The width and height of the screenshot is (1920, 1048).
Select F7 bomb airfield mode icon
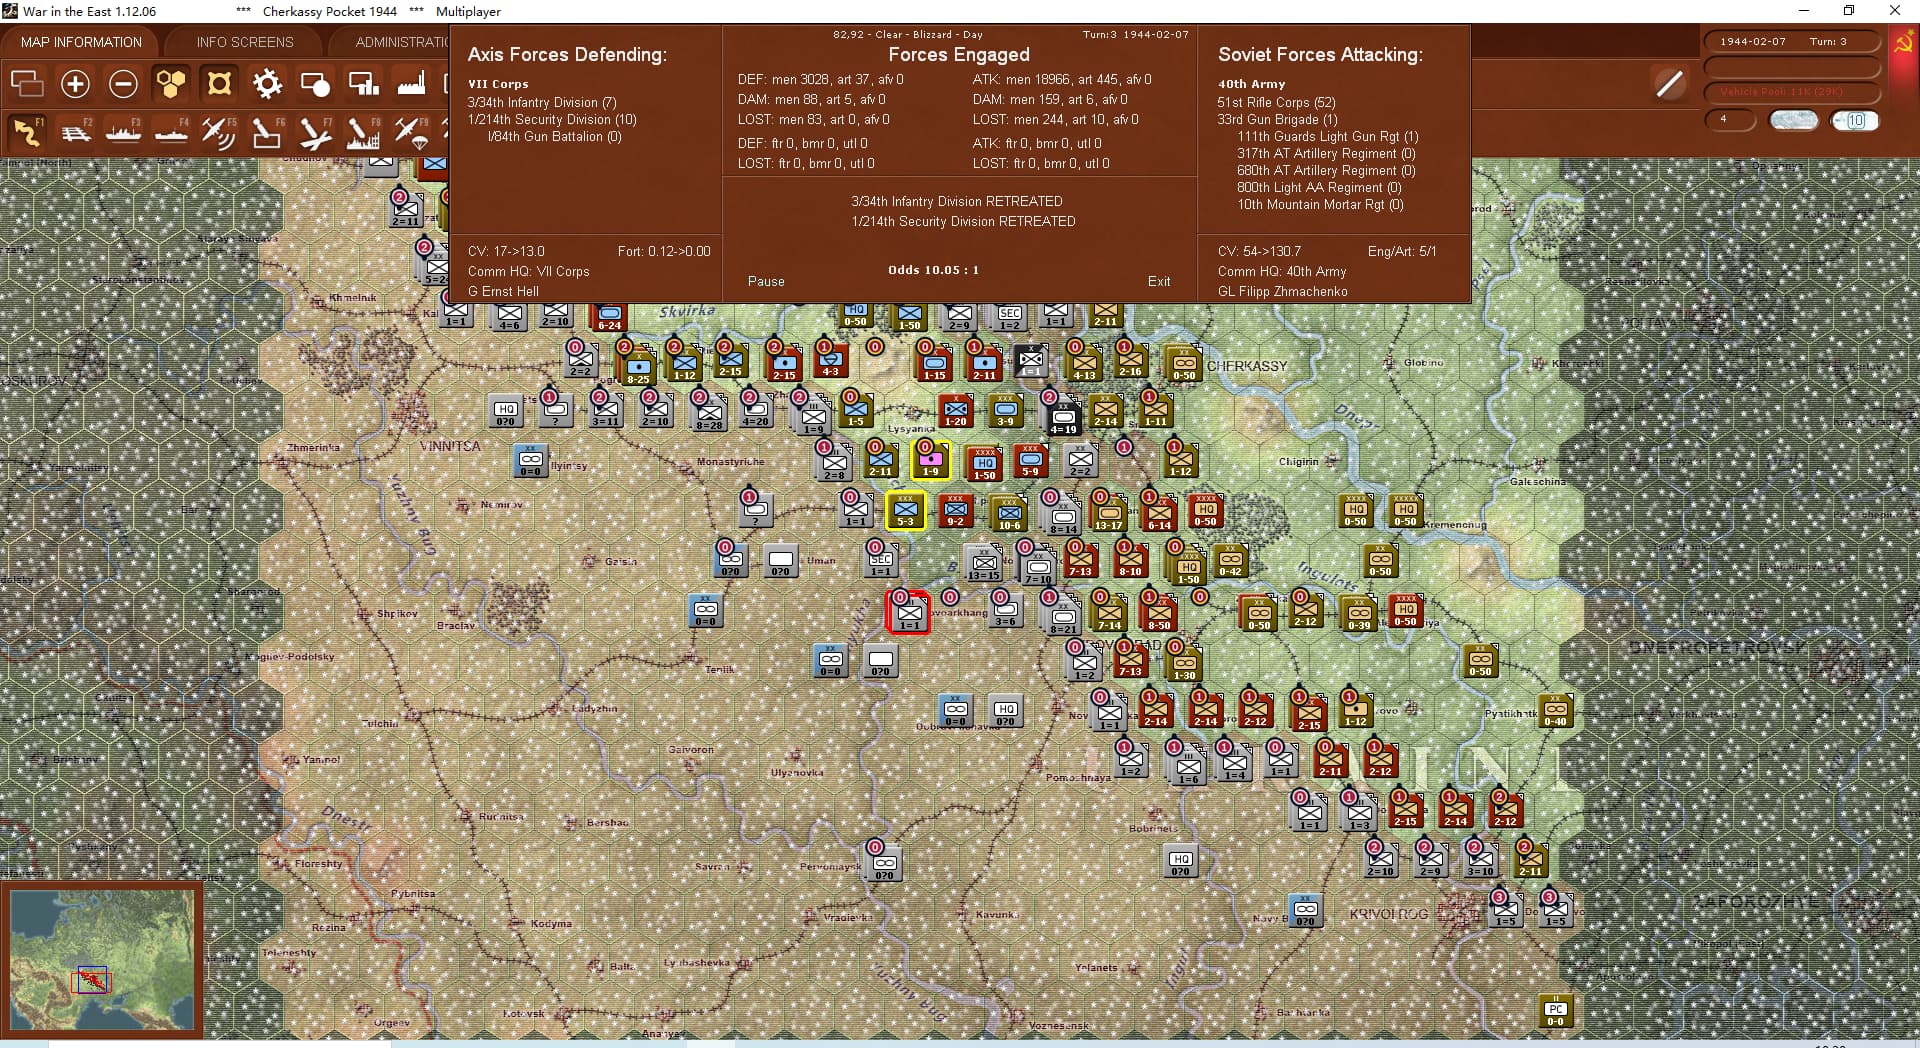click(315, 132)
